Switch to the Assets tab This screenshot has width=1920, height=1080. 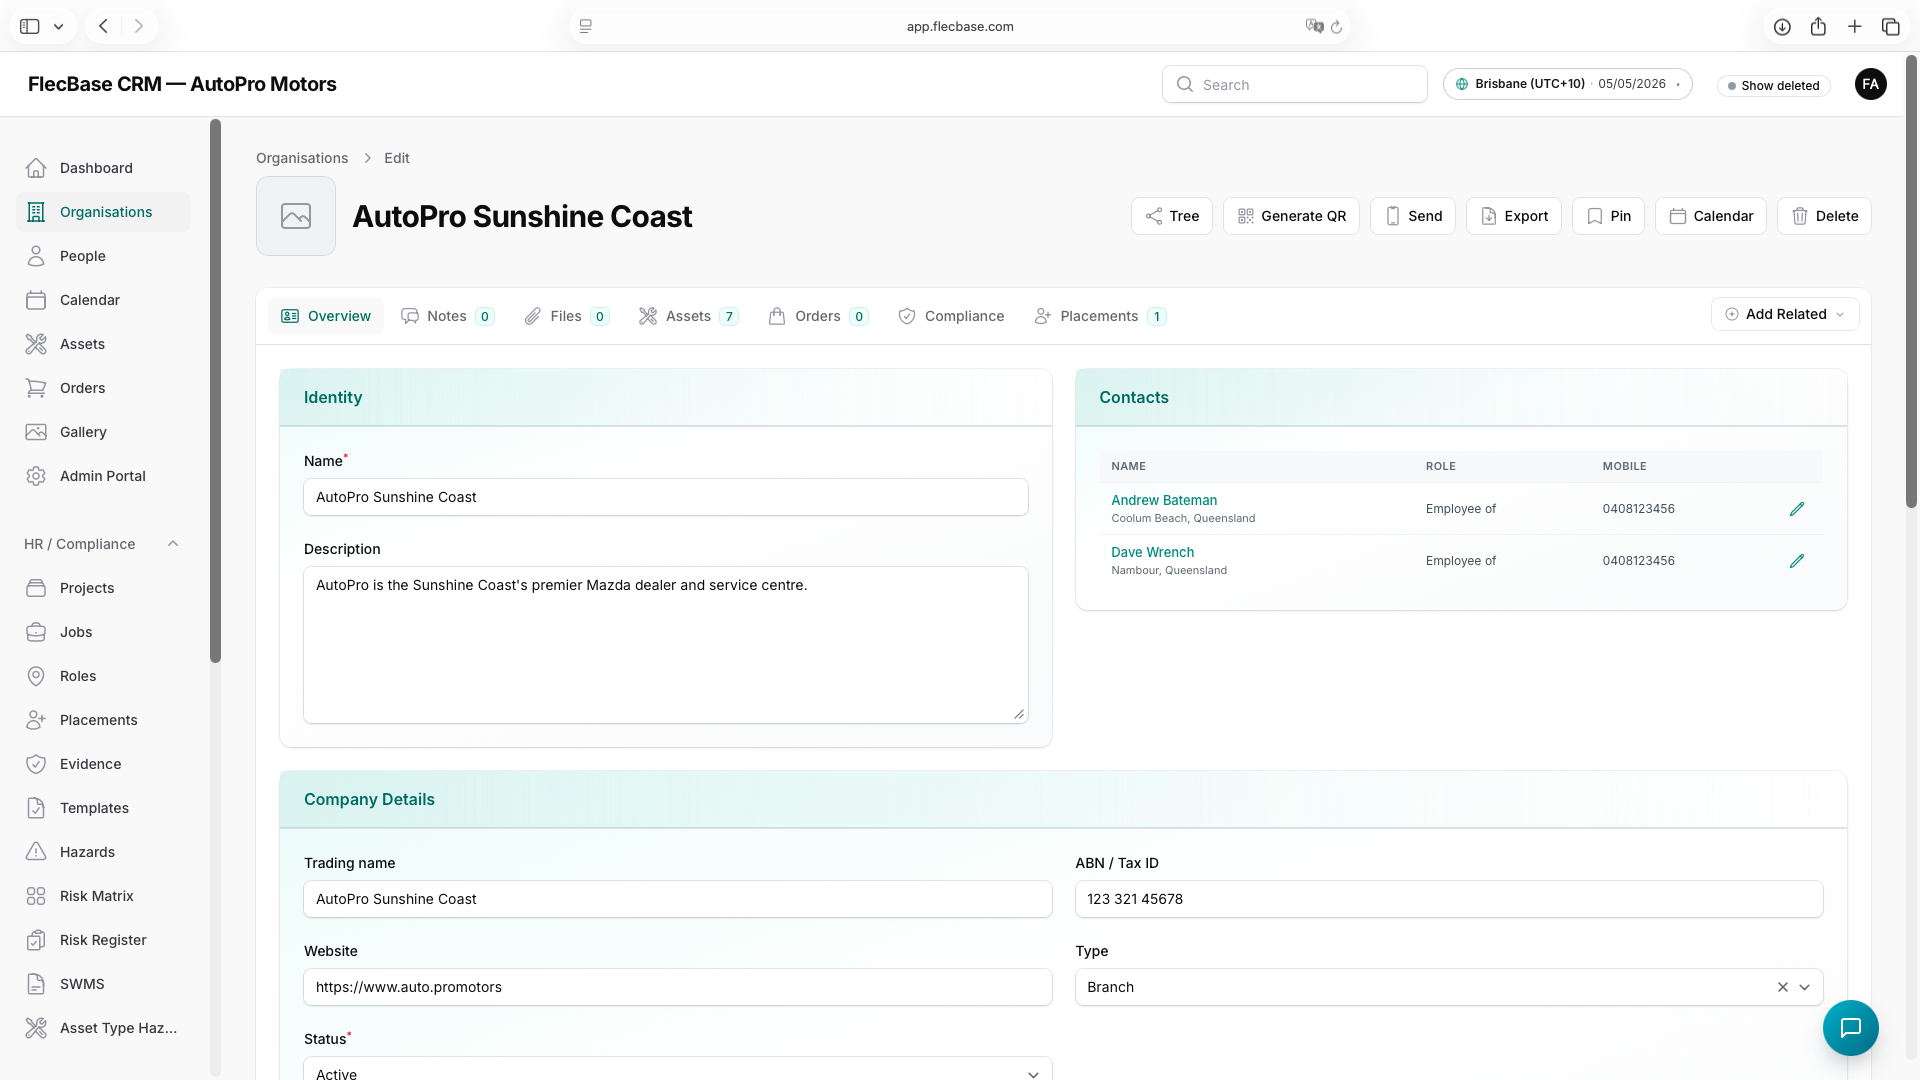tap(688, 316)
